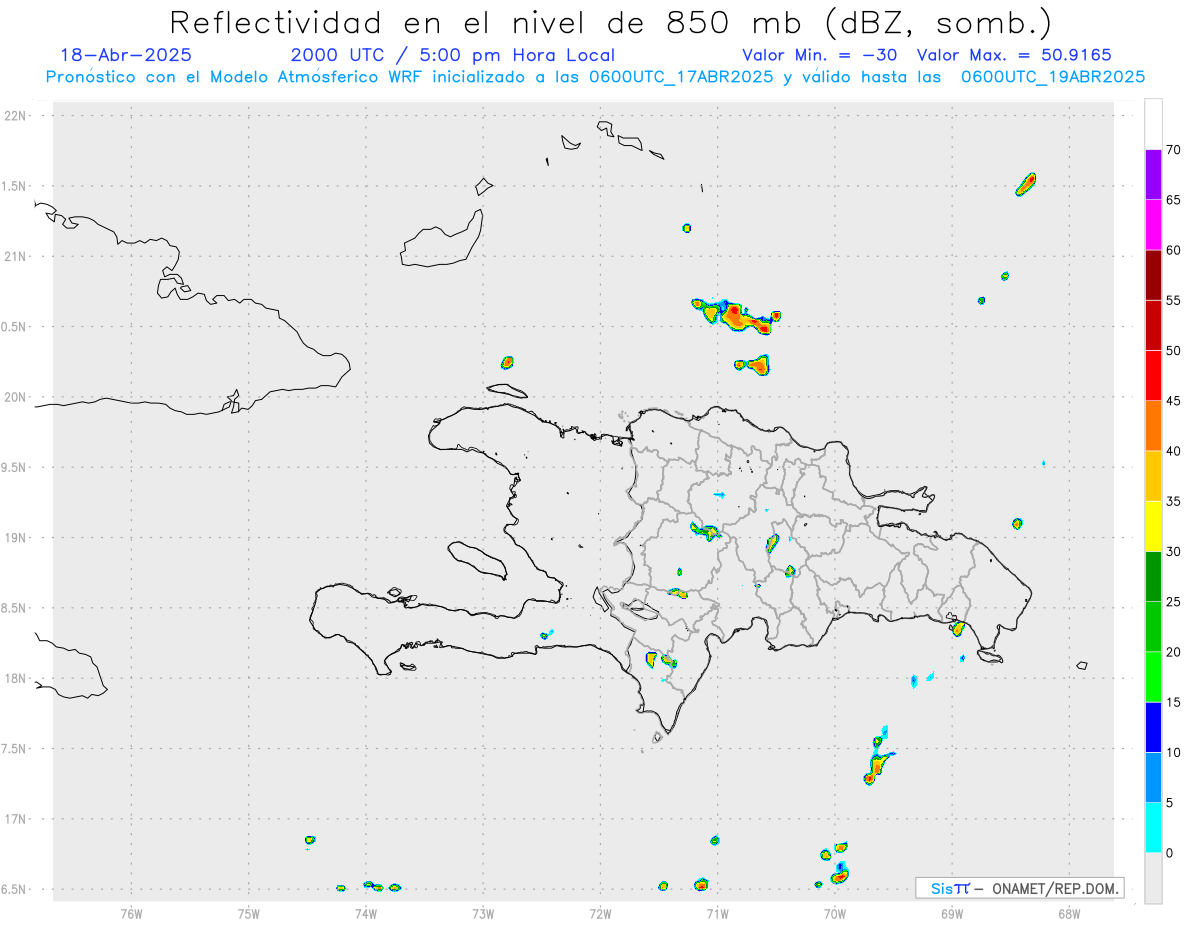Image resolution: width=1200 pixels, height=927 pixels.
Task: Select the dark red 55–60 dBZ colorbar segment
Action: 1153,275
